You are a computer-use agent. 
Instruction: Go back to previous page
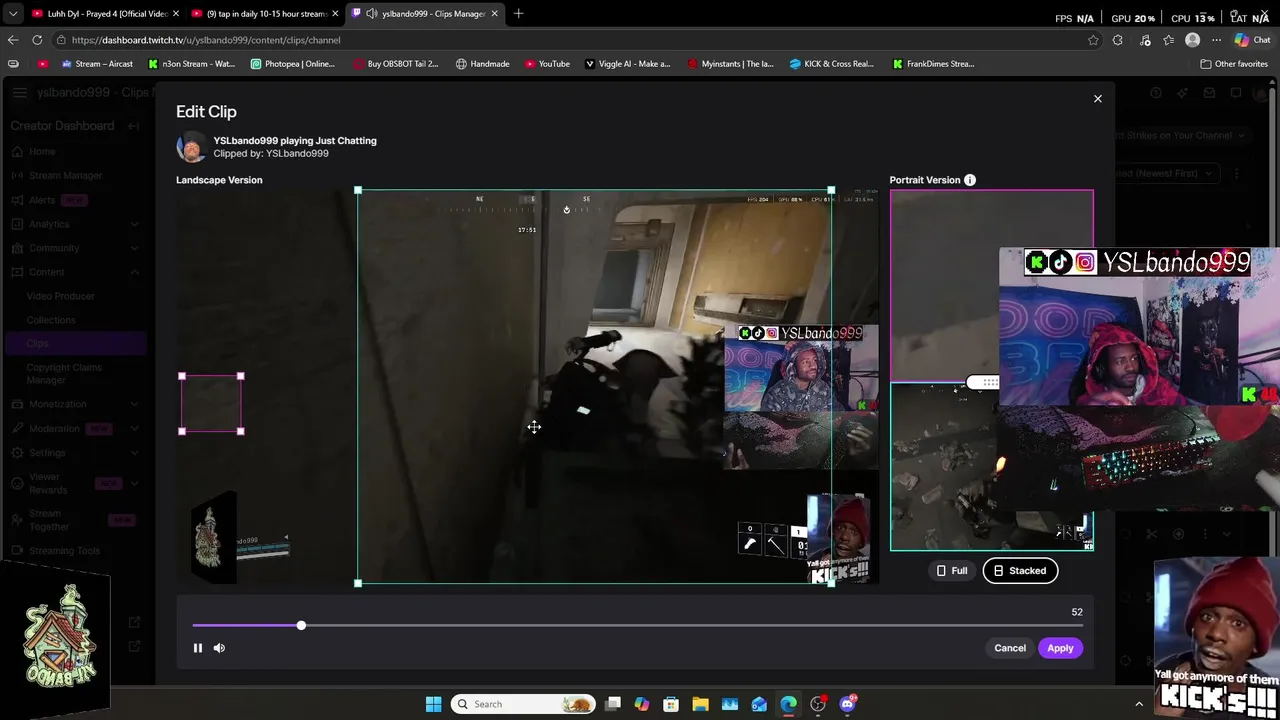pyautogui.click(x=13, y=40)
